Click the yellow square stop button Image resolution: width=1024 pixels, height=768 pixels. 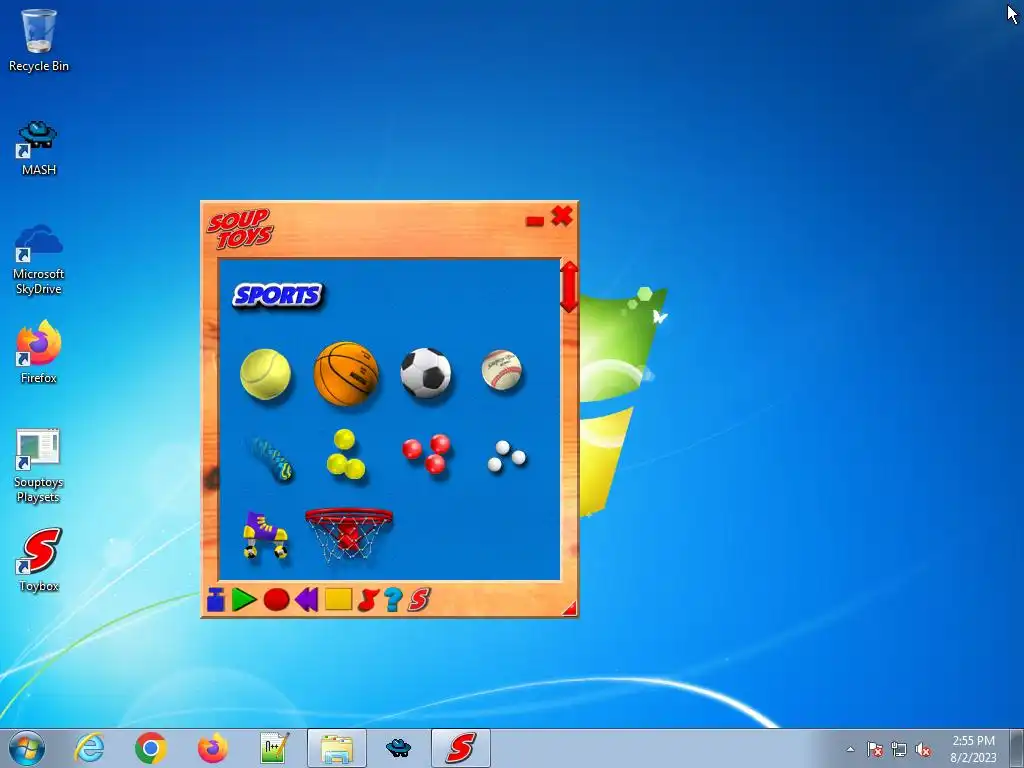338,600
